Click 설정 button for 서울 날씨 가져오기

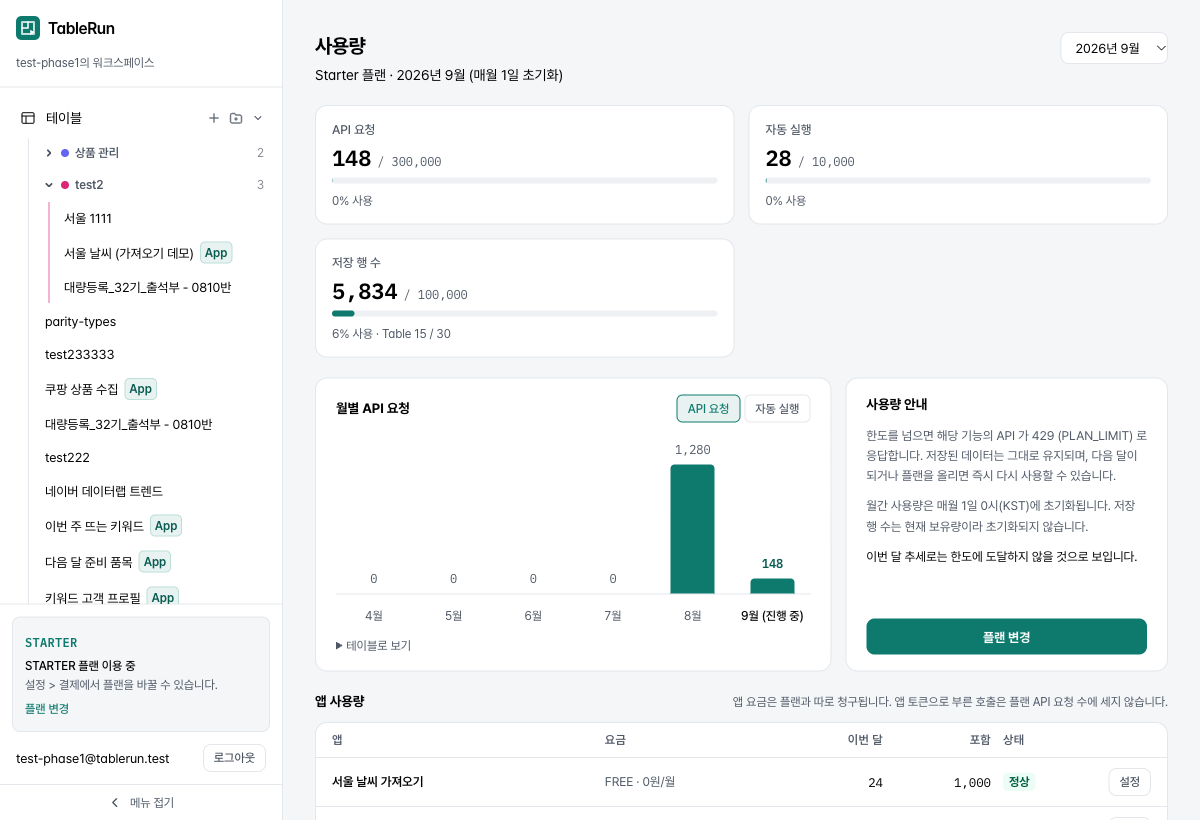point(1130,782)
